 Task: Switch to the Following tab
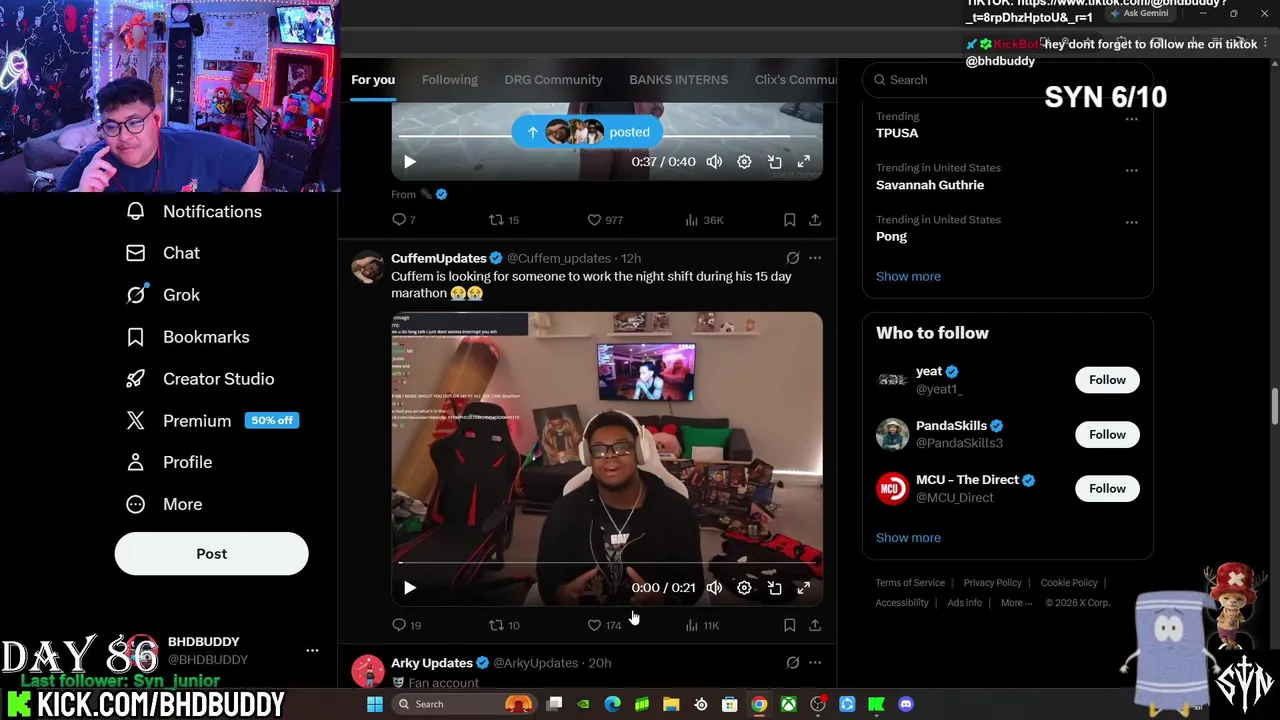(449, 80)
